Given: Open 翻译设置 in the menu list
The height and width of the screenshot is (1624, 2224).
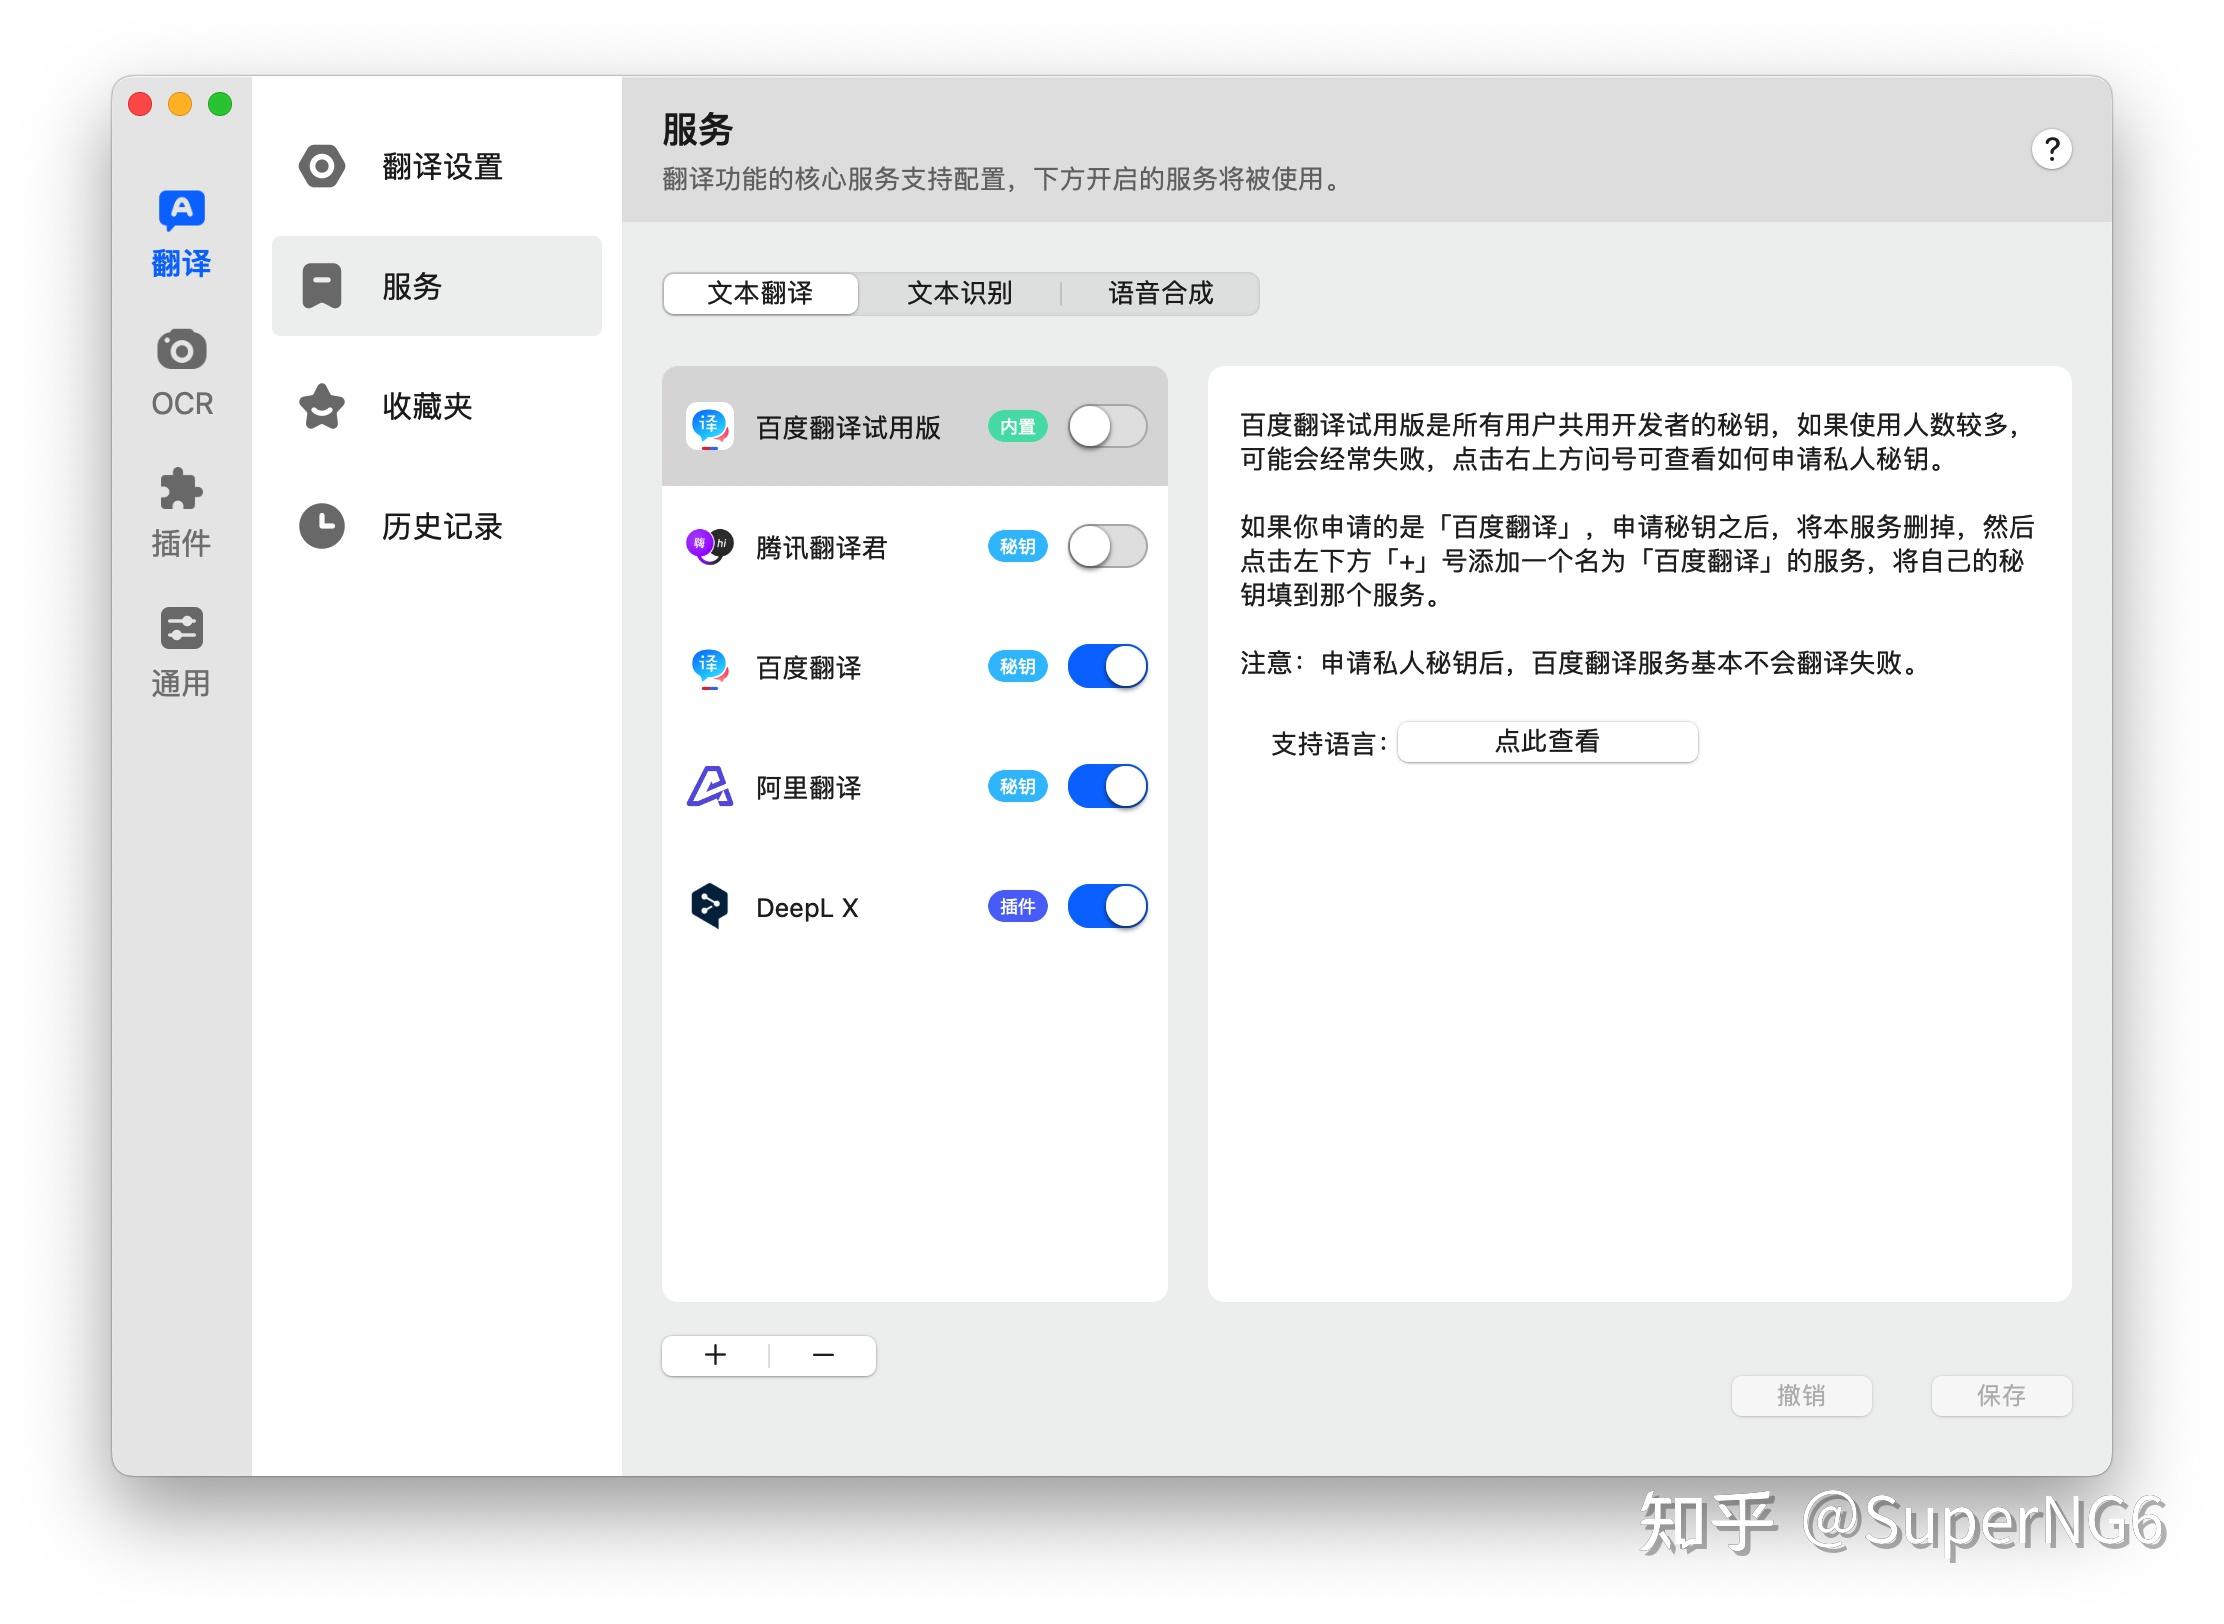Looking at the screenshot, I should pyautogui.click(x=437, y=166).
